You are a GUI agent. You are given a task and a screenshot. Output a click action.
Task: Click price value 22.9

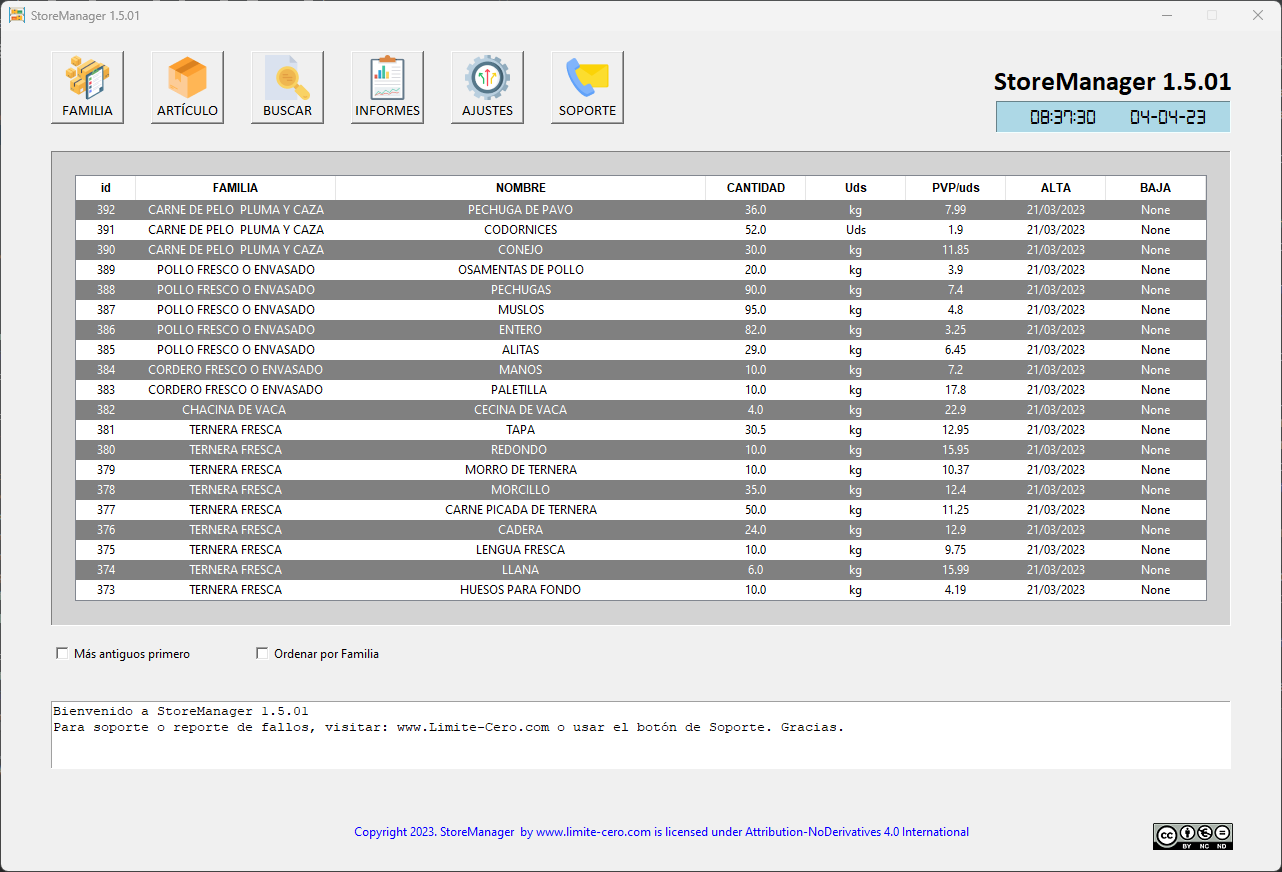956,410
